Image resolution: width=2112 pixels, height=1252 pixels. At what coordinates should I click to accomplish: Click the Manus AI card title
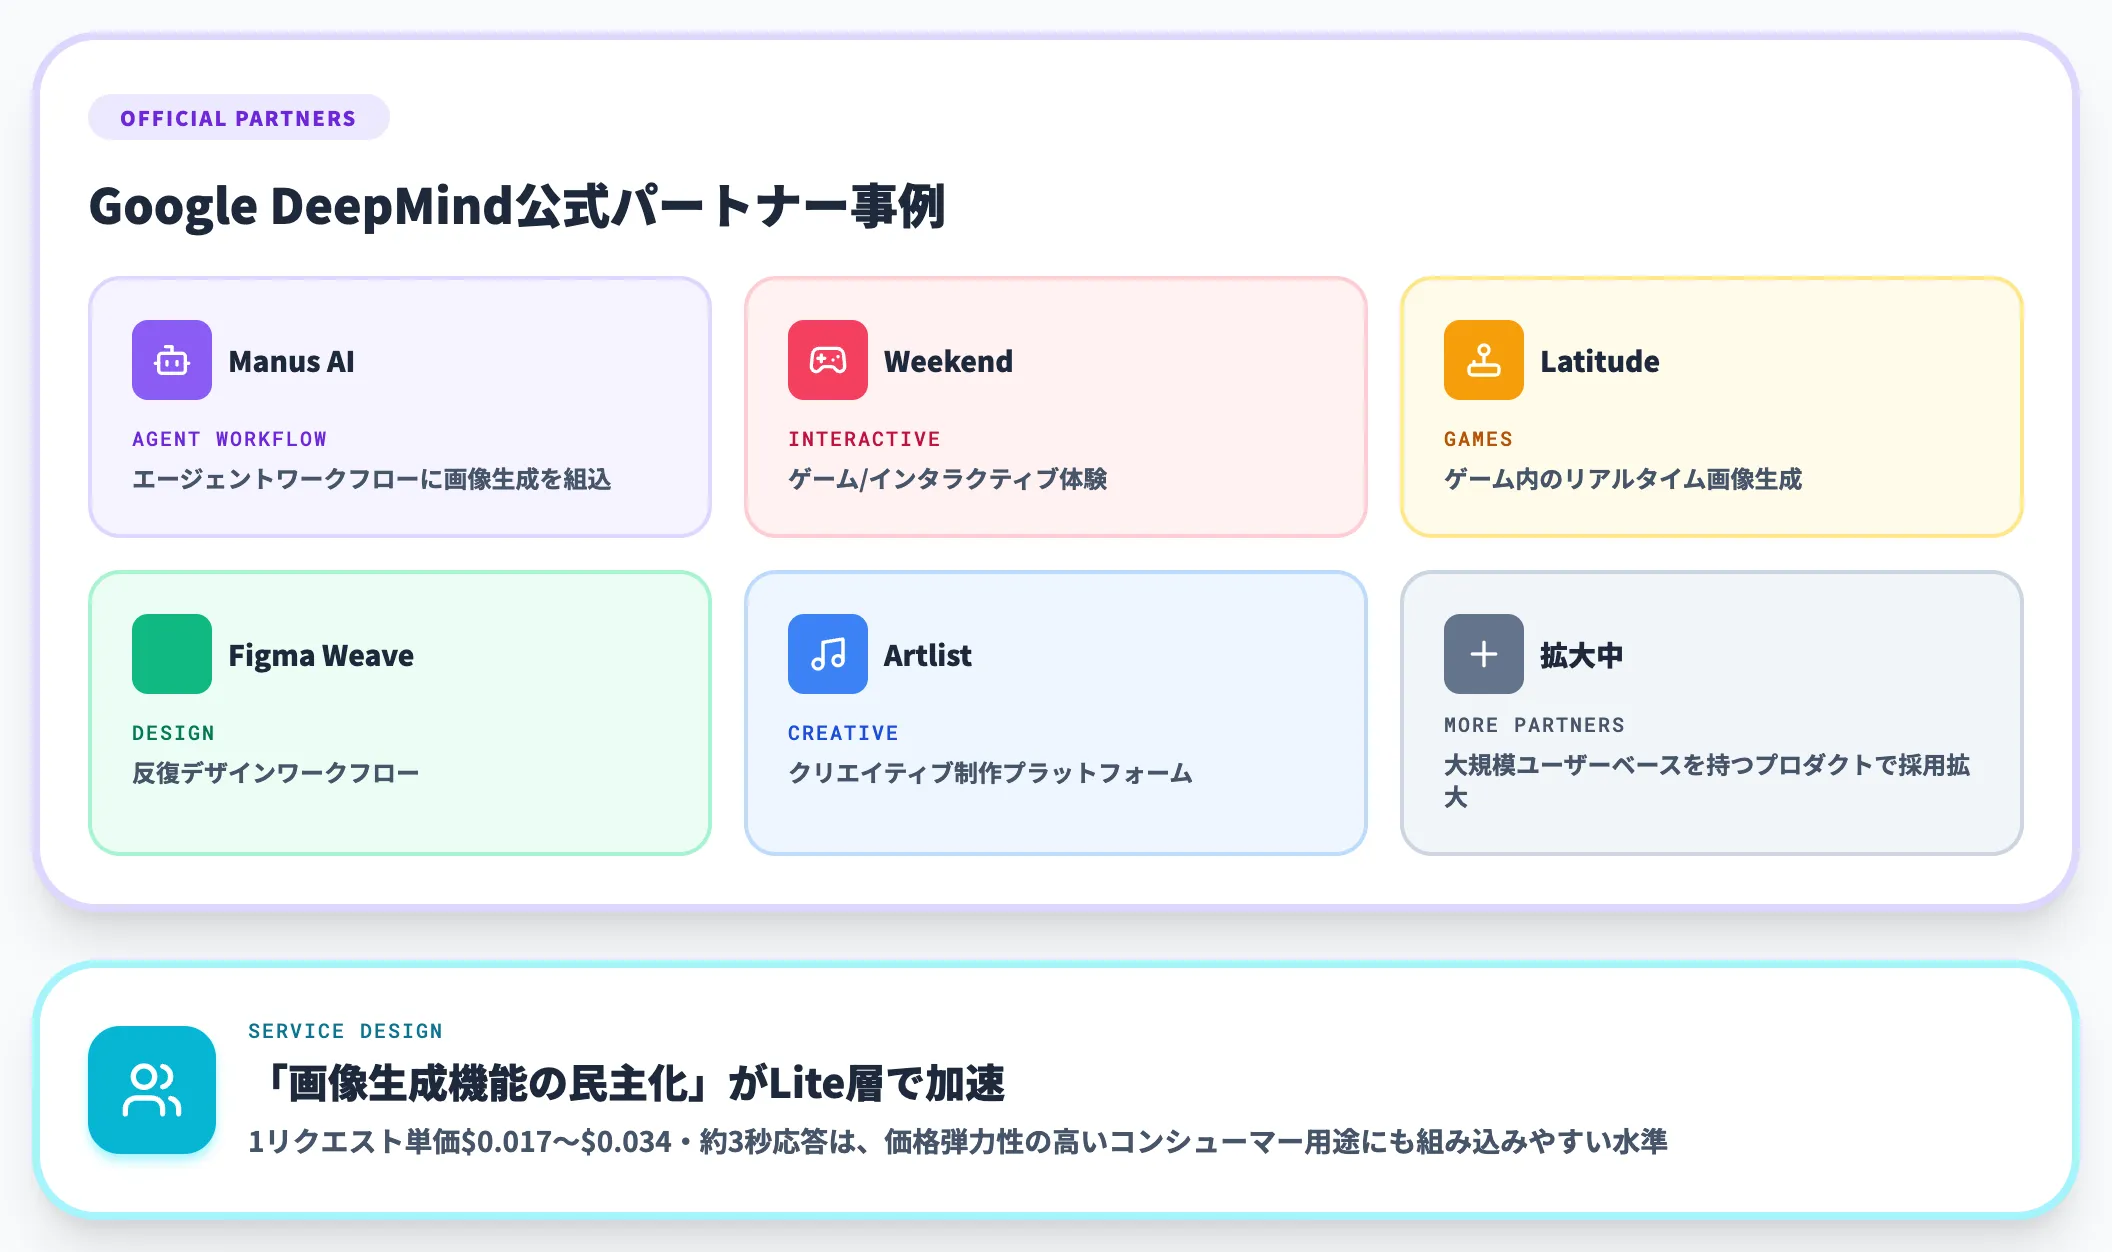pyautogui.click(x=291, y=361)
